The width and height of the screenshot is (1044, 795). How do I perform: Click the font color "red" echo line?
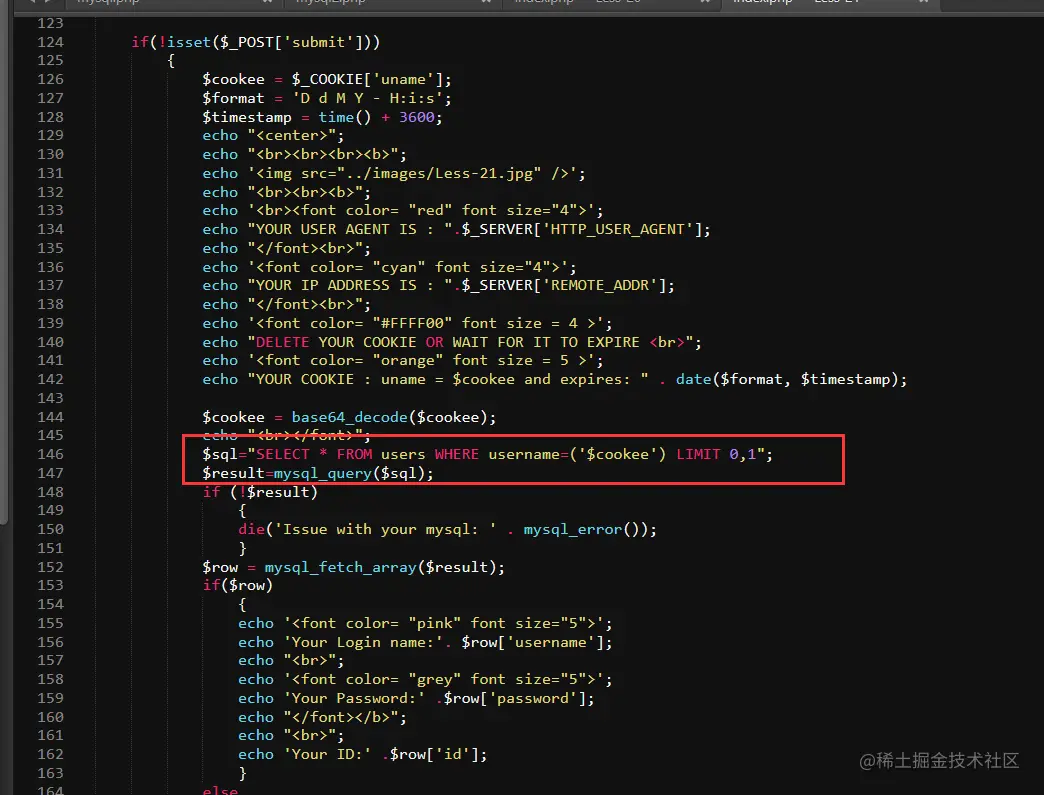pos(403,210)
